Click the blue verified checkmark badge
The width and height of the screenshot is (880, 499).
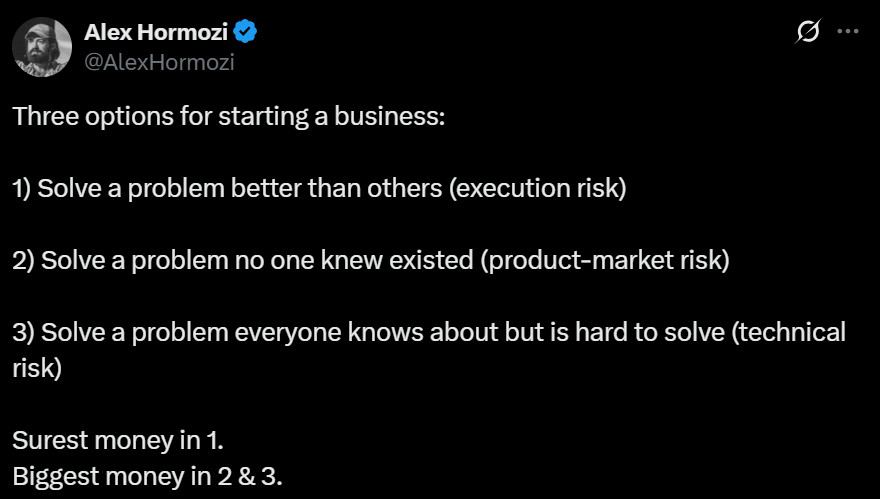[246, 32]
